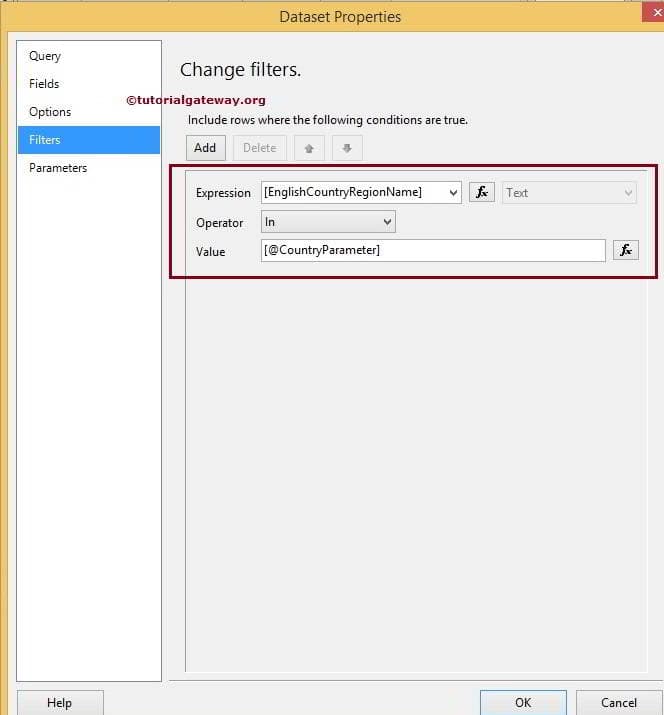Image resolution: width=664 pixels, height=715 pixels.
Task: Go to the Parameters page
Action: pos(58,168)
